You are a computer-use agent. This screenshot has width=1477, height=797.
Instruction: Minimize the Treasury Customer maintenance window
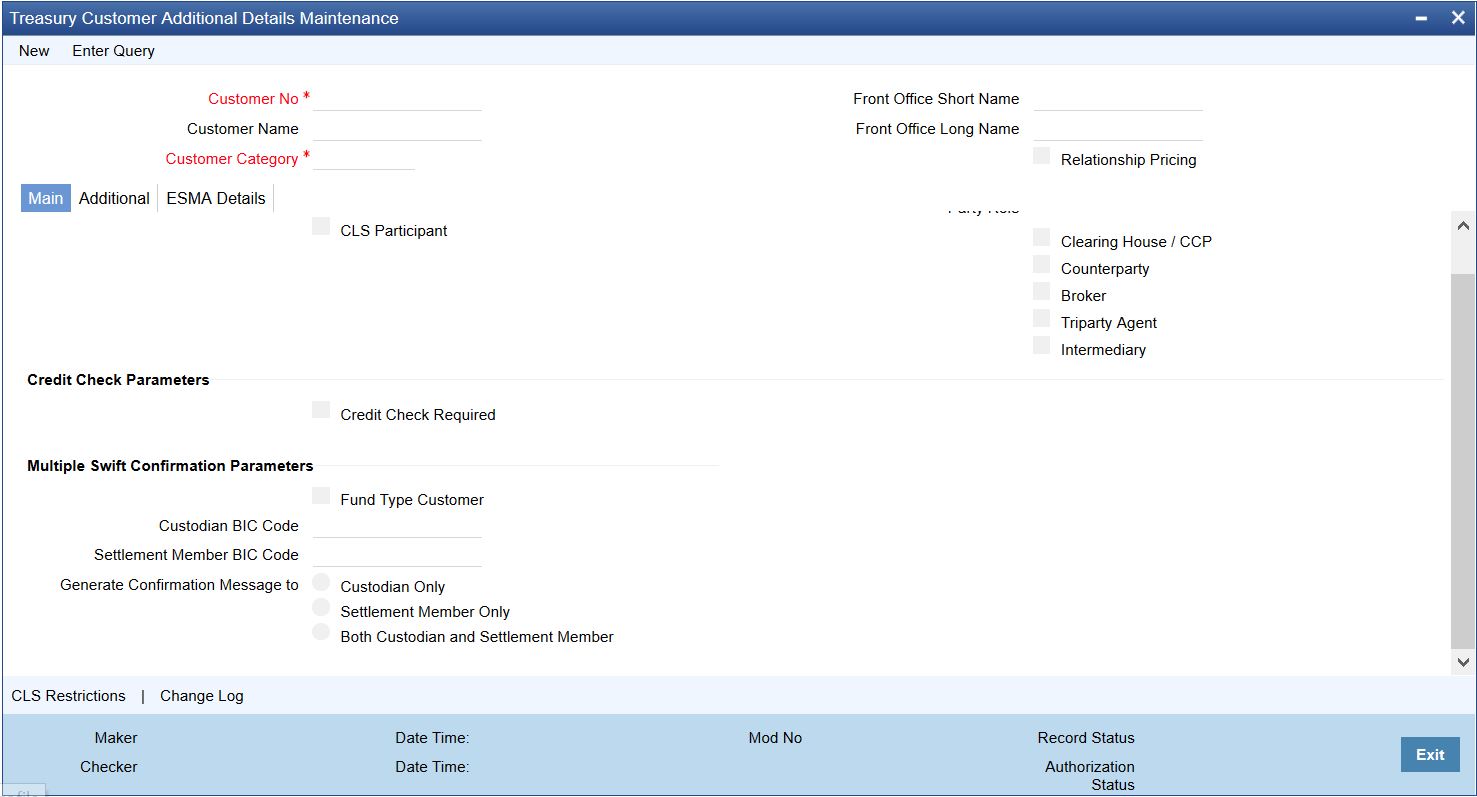coord(1421,19)
